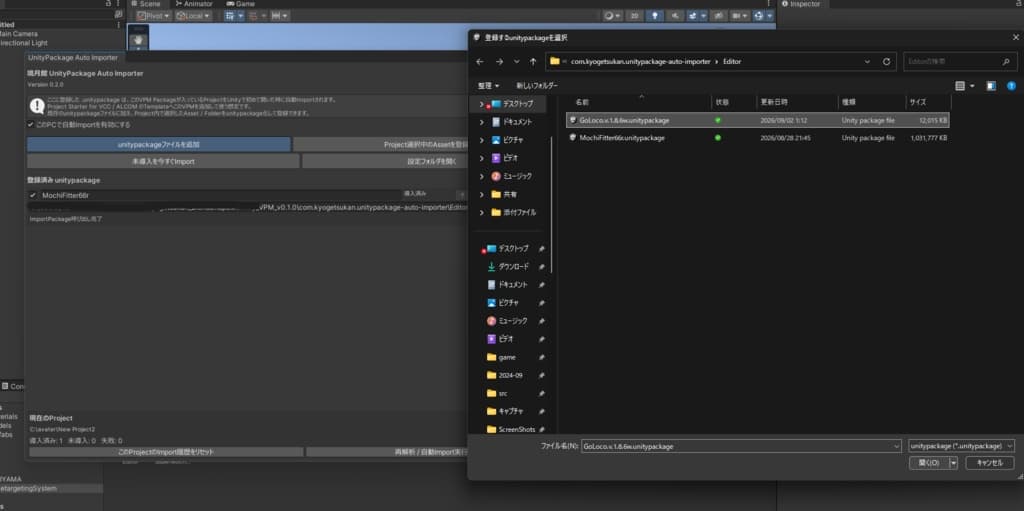Toggle the preview pane icon

click(991, 86)
